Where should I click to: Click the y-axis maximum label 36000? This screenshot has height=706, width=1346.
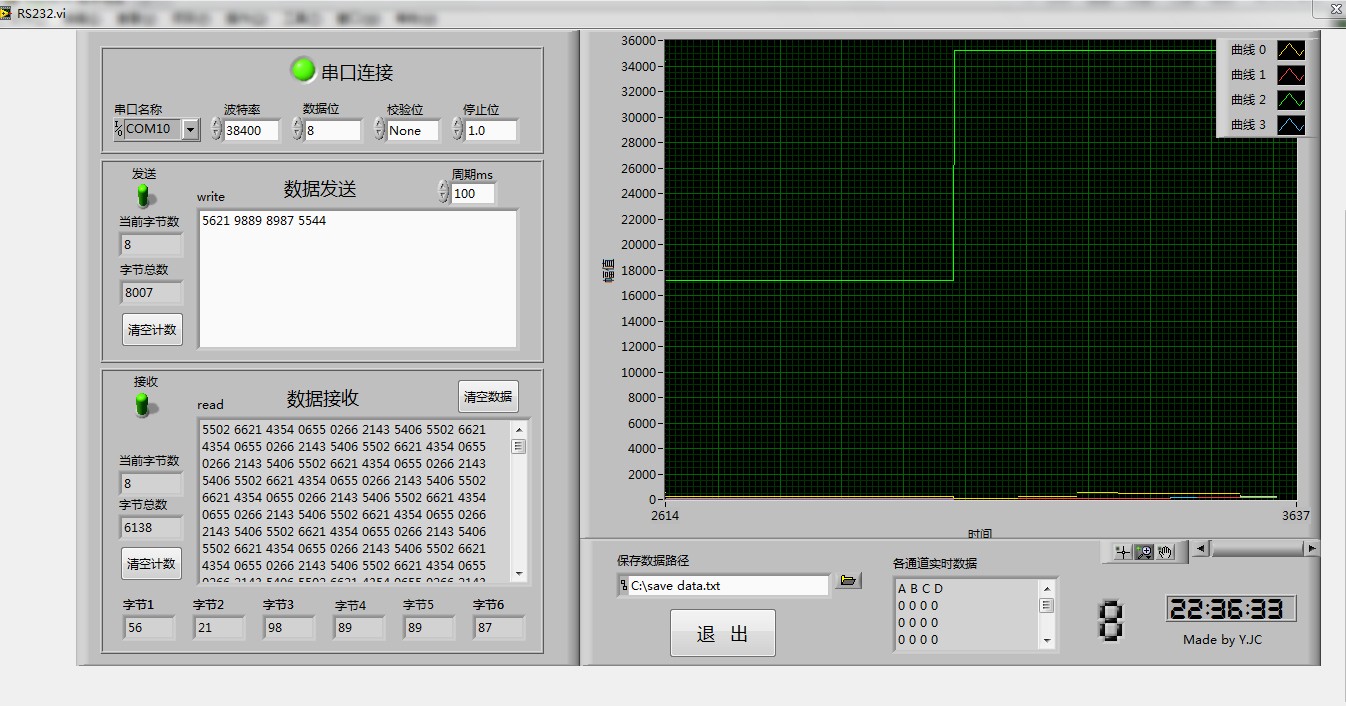(x=638, y=41)
